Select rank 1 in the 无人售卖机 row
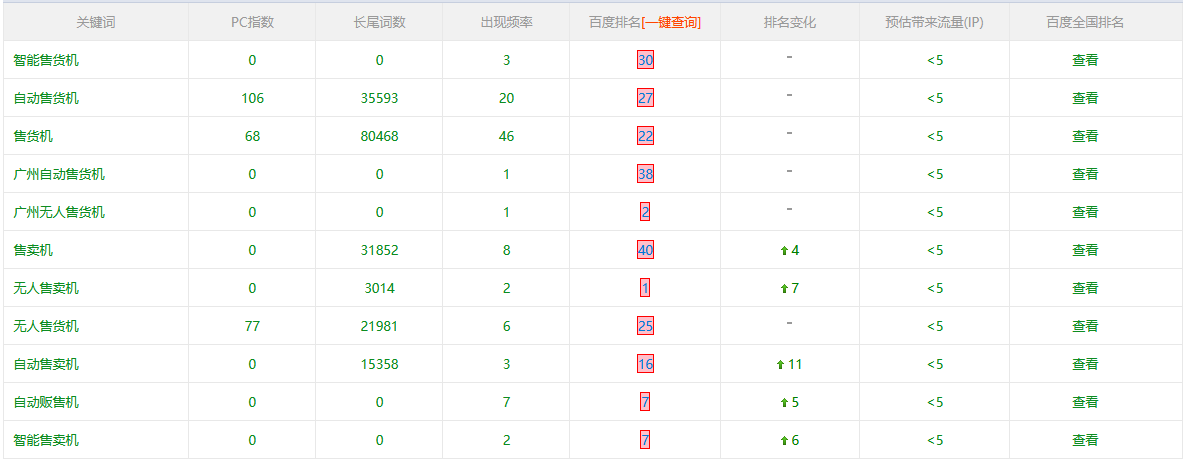The height and width of the screenshot is (464, 1189). (x=645, y=288)
